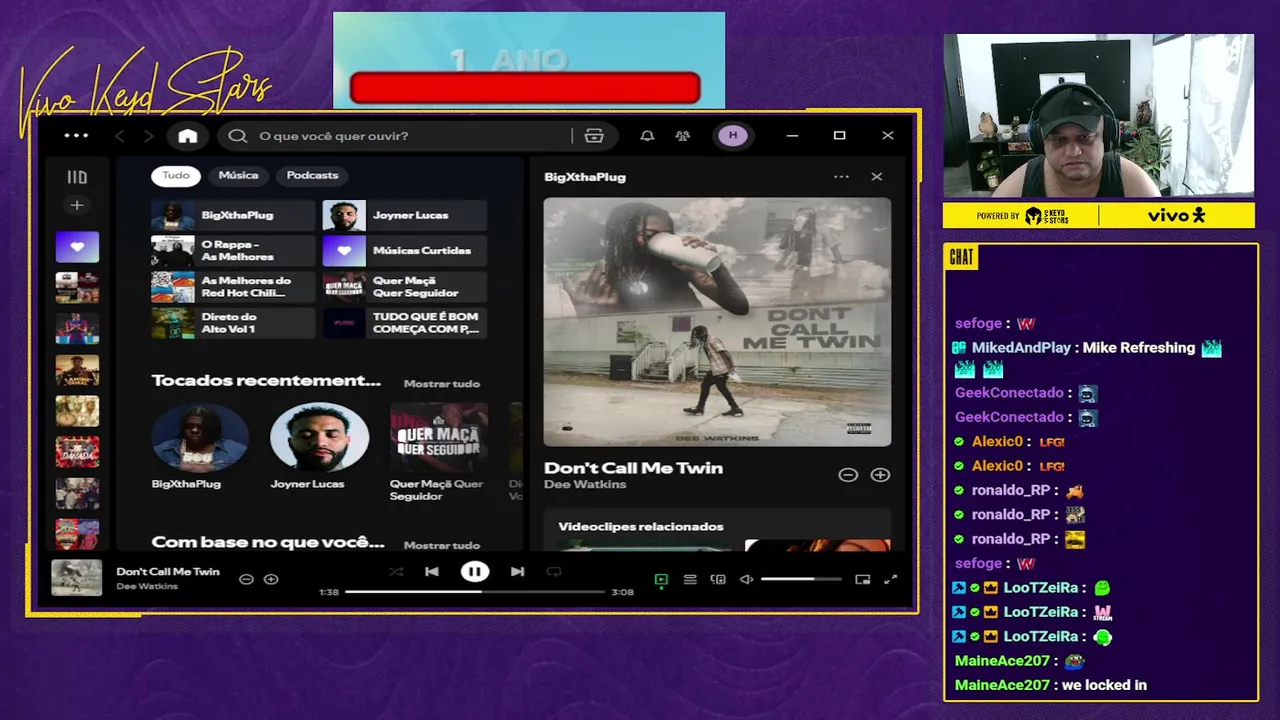Viewport: 1280px width, 720px height.
Task: Skip to the previous track
Action: [432, 572]
